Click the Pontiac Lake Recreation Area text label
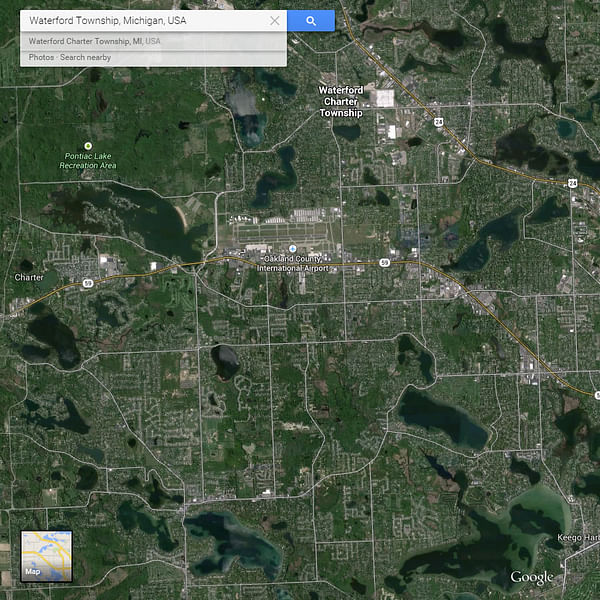This screenshot has height=600, width=600. (90, 161)
